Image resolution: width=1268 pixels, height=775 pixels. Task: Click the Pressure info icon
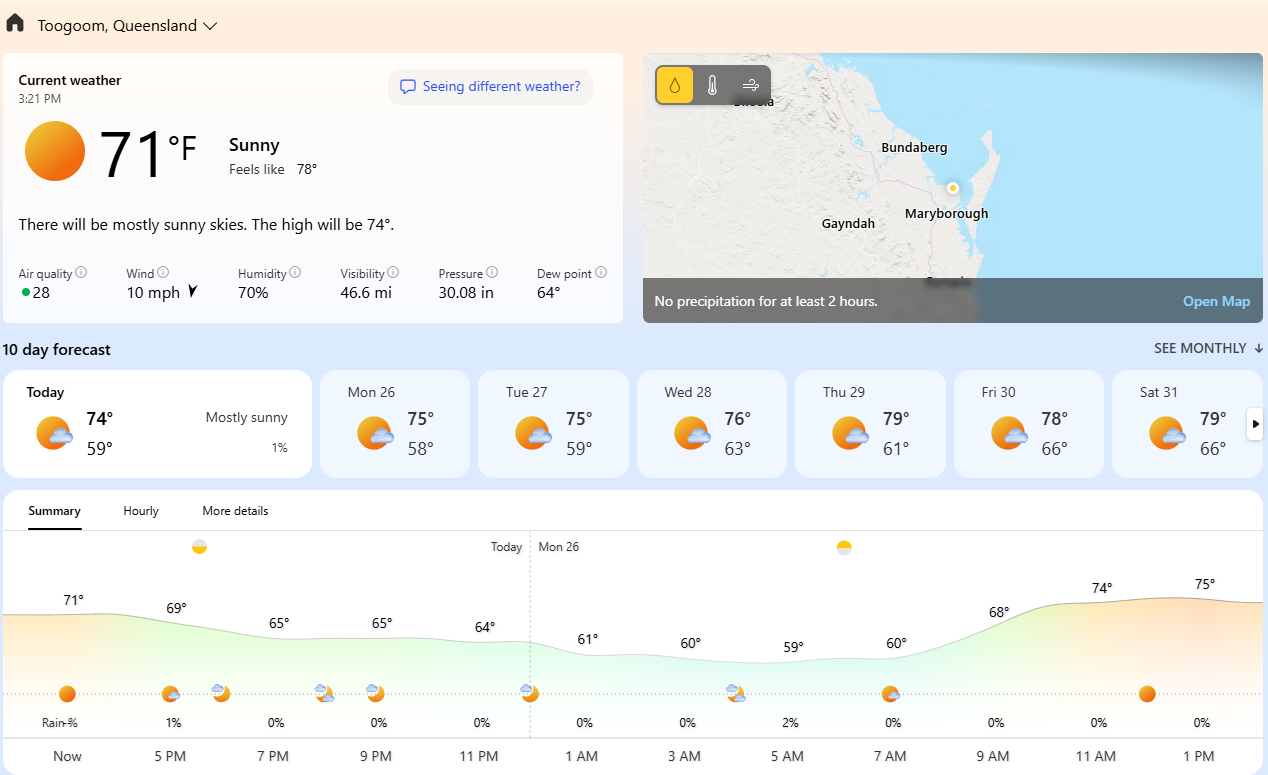(492, 272)
